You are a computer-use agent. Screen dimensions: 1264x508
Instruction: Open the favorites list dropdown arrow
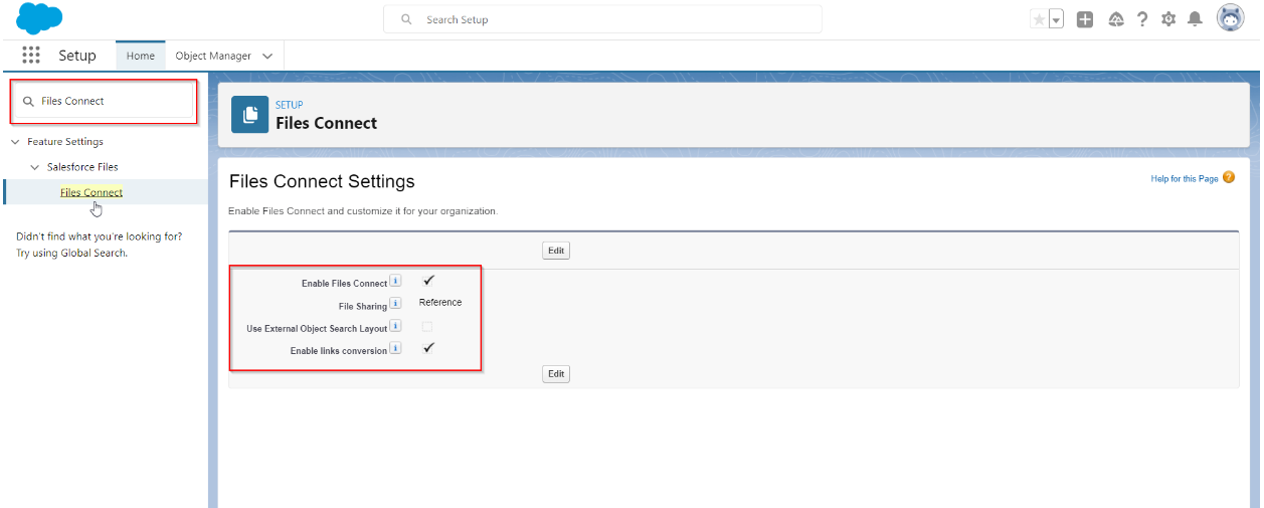coord(1056,20)
